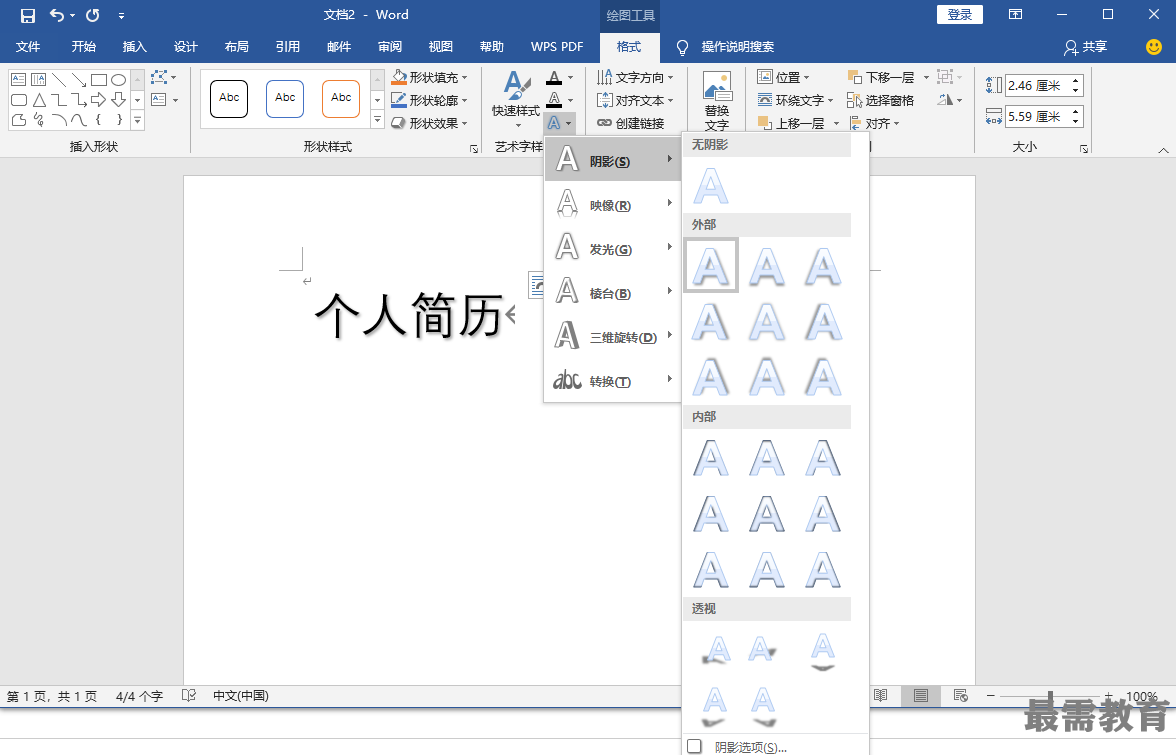Switch to the 审阅 ribbon tab
Image resolution: width=1176 pixels, height=755 pixels.
coord(389,46)
